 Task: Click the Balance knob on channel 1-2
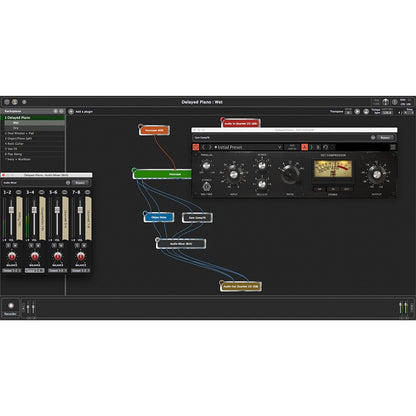click(12, 256)
